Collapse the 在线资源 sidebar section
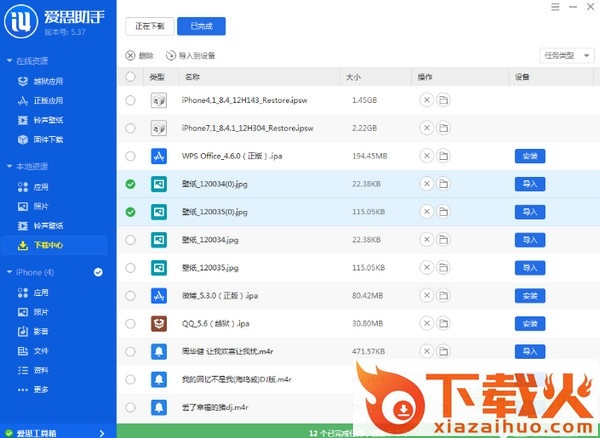This screenshot has width=600, height=438. tap(8, 62)
